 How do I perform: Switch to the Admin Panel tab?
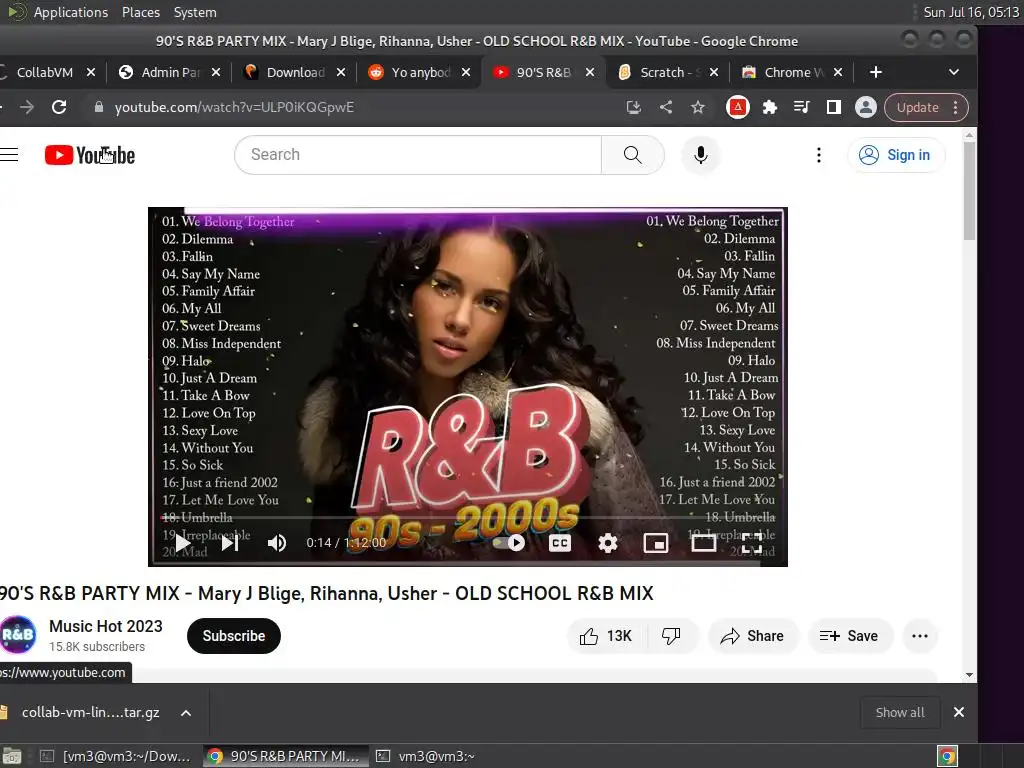[170, 72]
